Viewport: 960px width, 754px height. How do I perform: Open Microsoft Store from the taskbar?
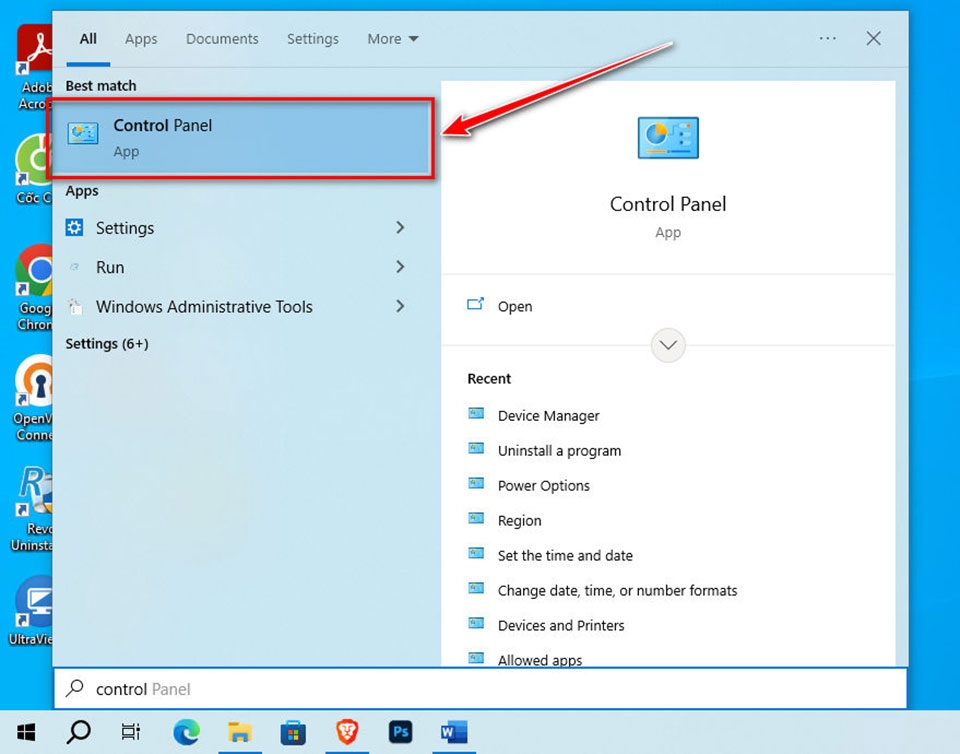(293, 732)
